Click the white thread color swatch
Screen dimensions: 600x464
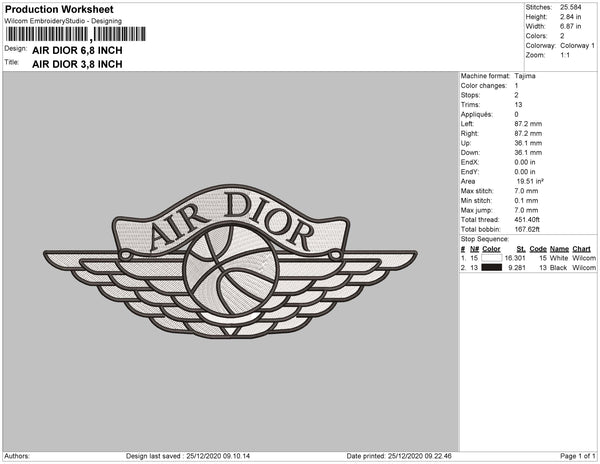coord(491,258)
